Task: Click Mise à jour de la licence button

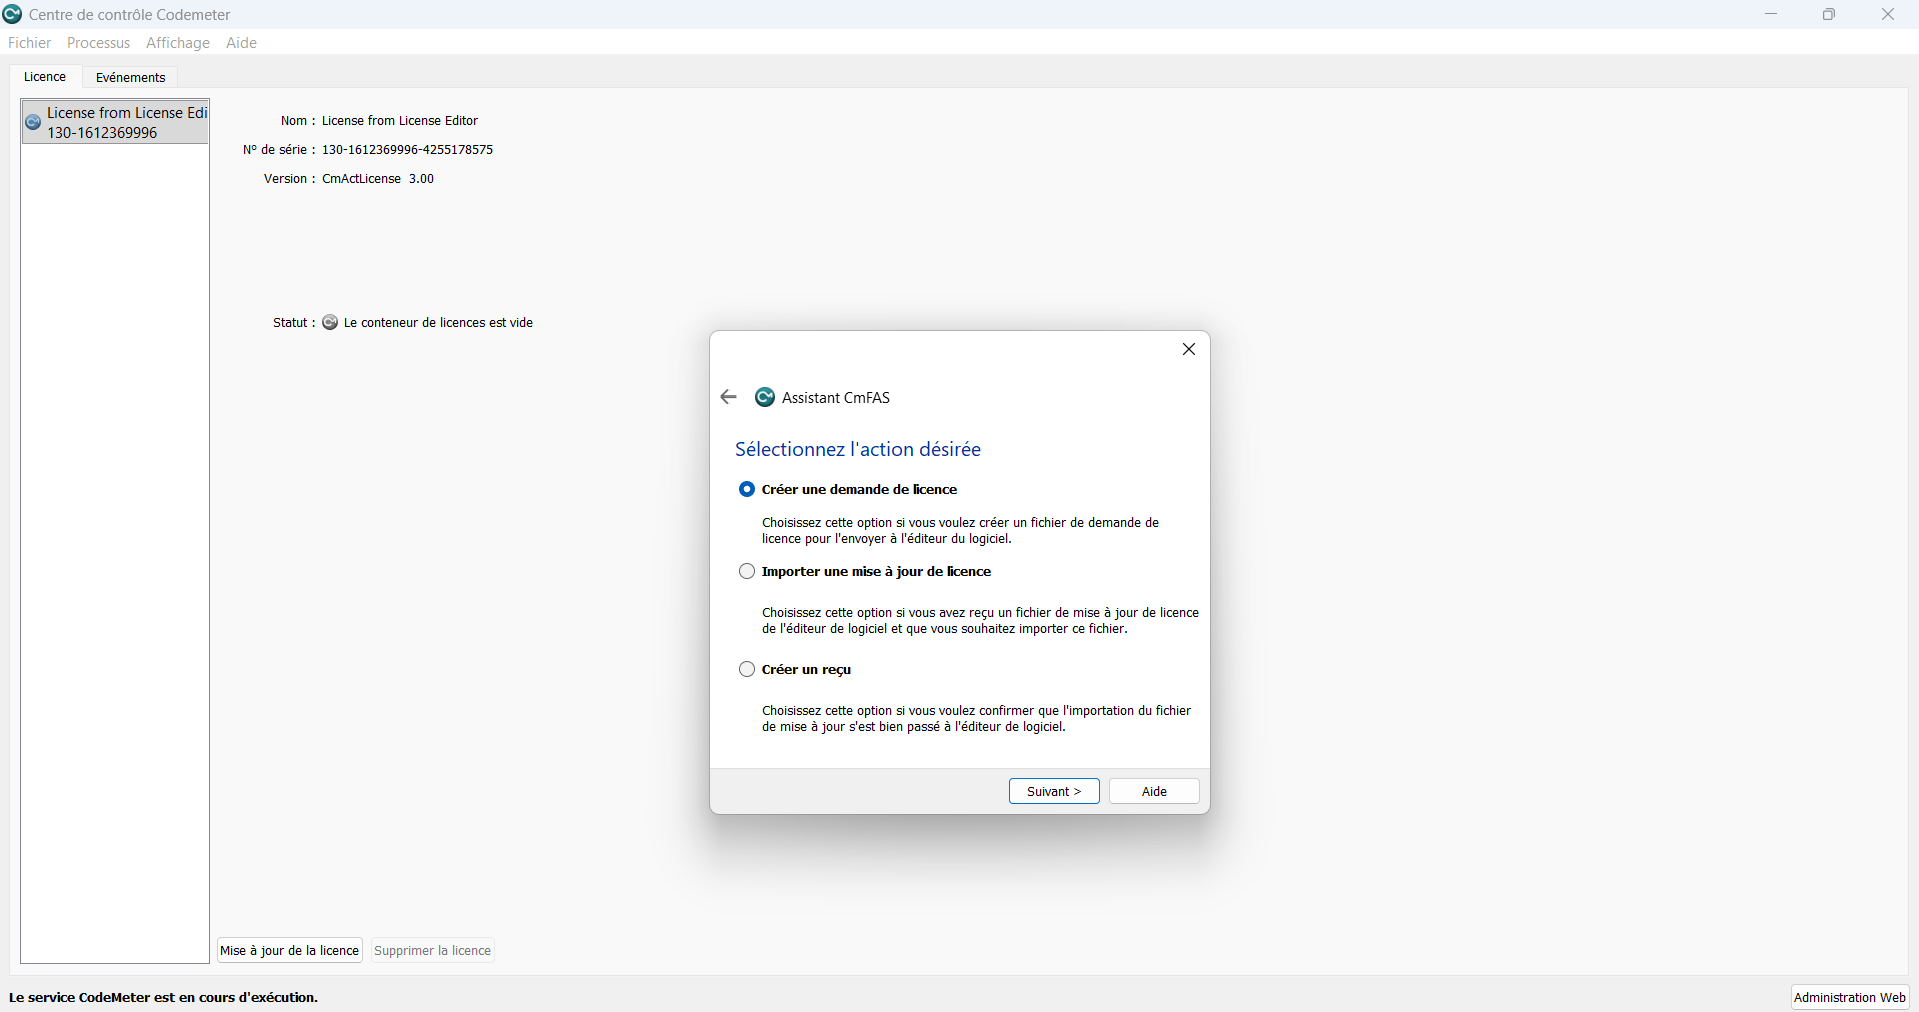Action: (x=290, y=950)
